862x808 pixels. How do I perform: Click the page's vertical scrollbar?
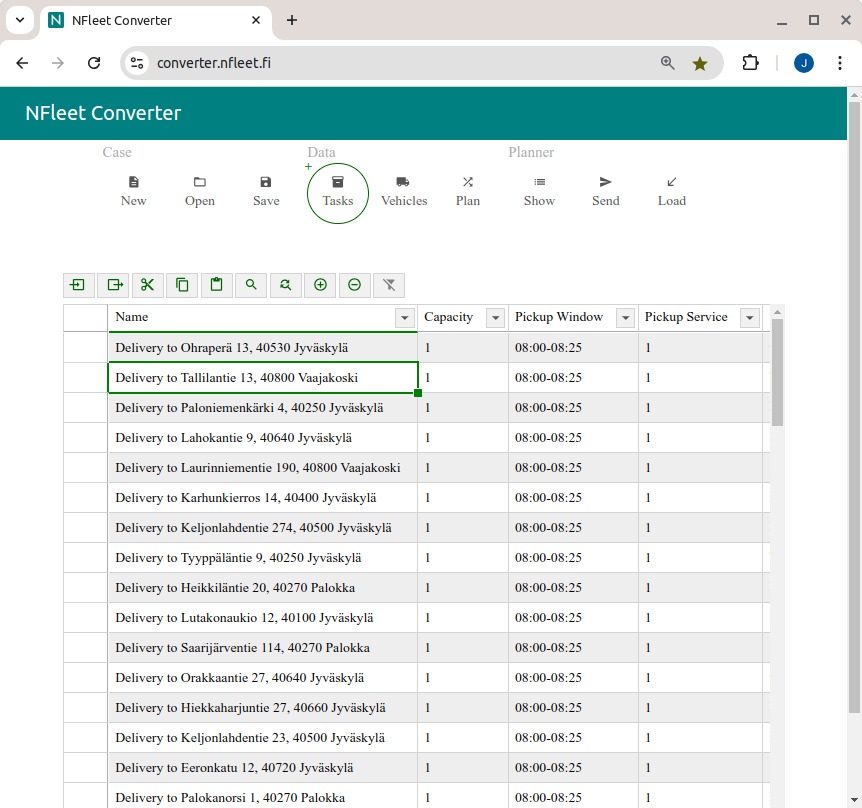[x=853, y=407]
